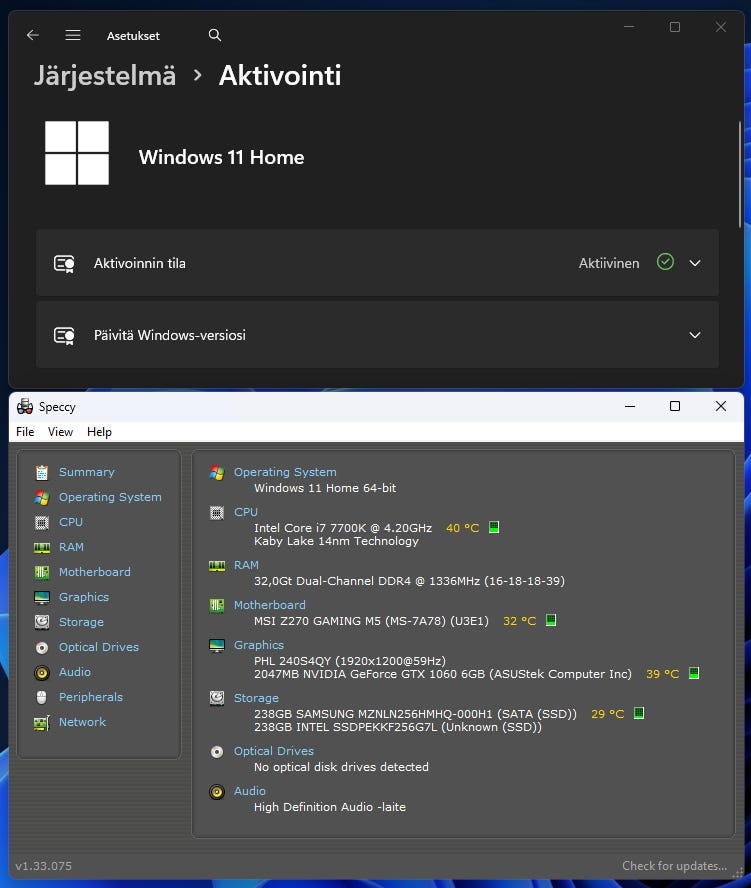Open the File menu in Speccy
Screen dimensions: 751x888
click(x=25, y=432)
